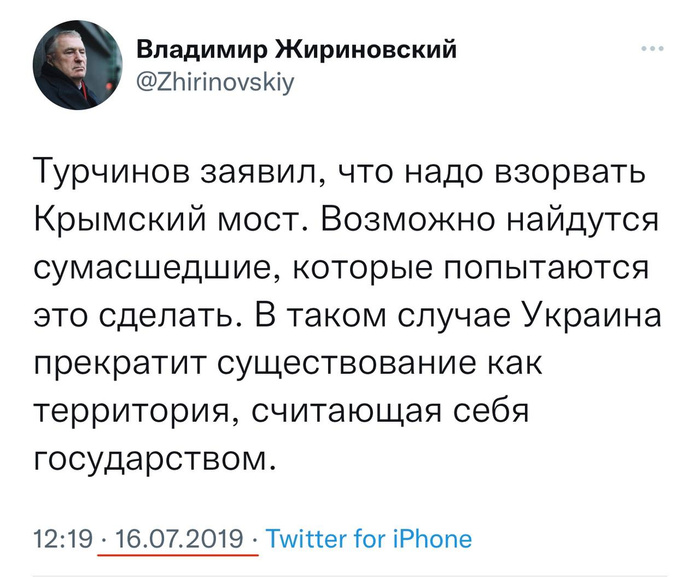Screen dimensions: 700x577
Task: Open the Twitter for iPhone source link
Action: click(370, 539)
